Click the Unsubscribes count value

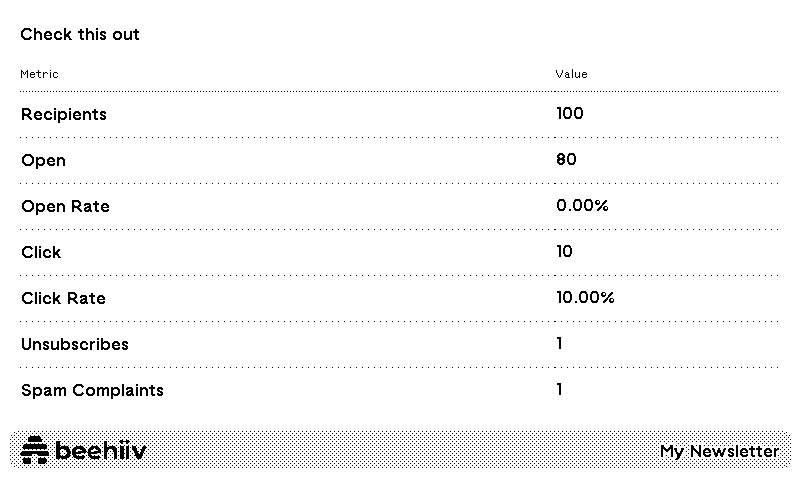(x=560, y=344)
